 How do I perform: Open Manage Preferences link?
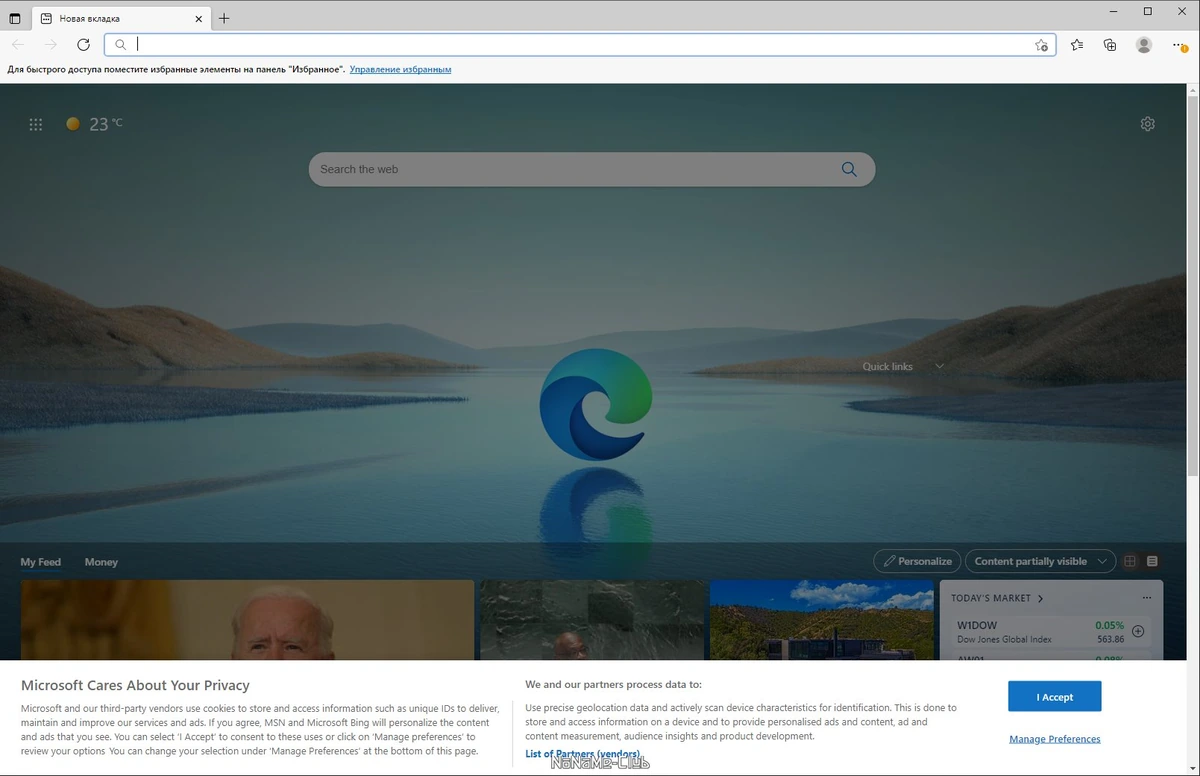point(1054,739)
